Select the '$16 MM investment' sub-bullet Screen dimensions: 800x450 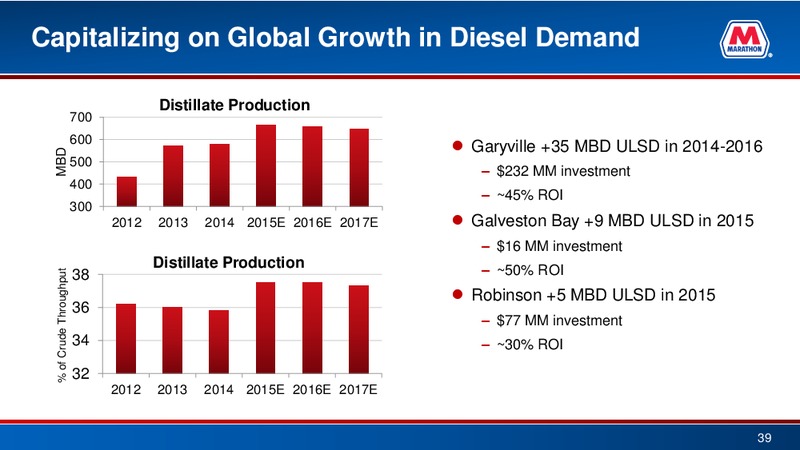(x=559, y=246)
